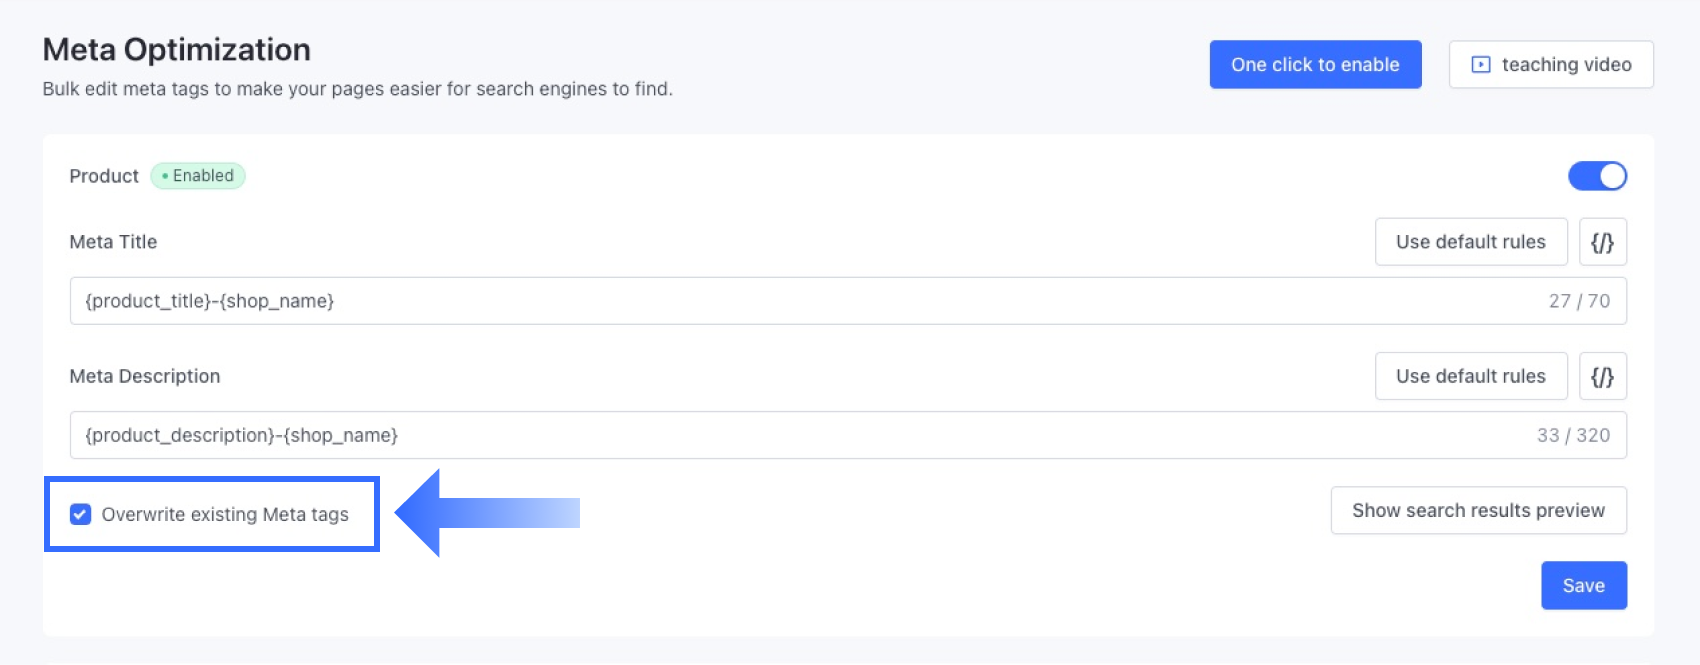Click the Overwrite existing Meta tags label text
The width and height of the screenshot is (1700, 665).
(x=225, y=514)
